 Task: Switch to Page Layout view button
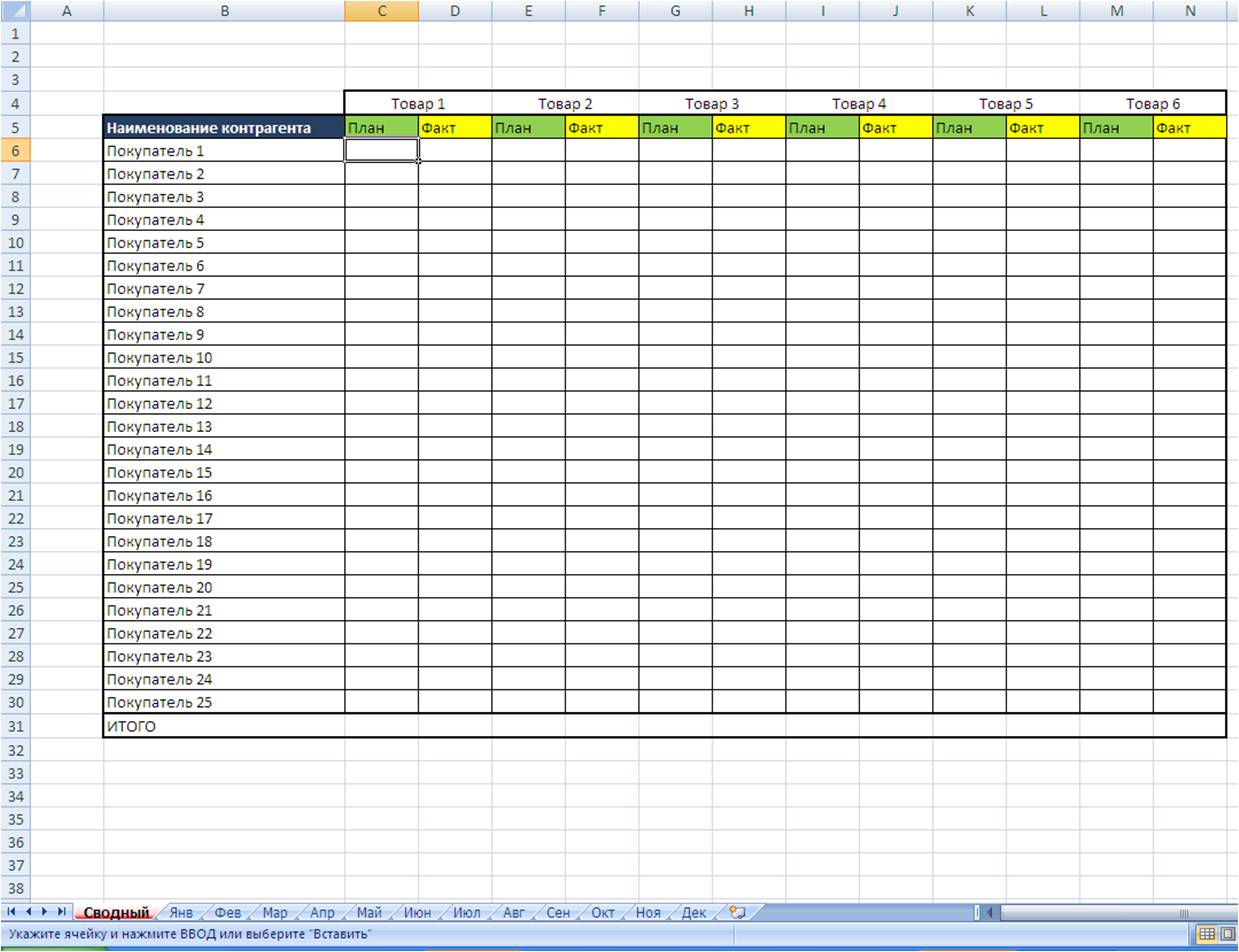point(1228,934)
